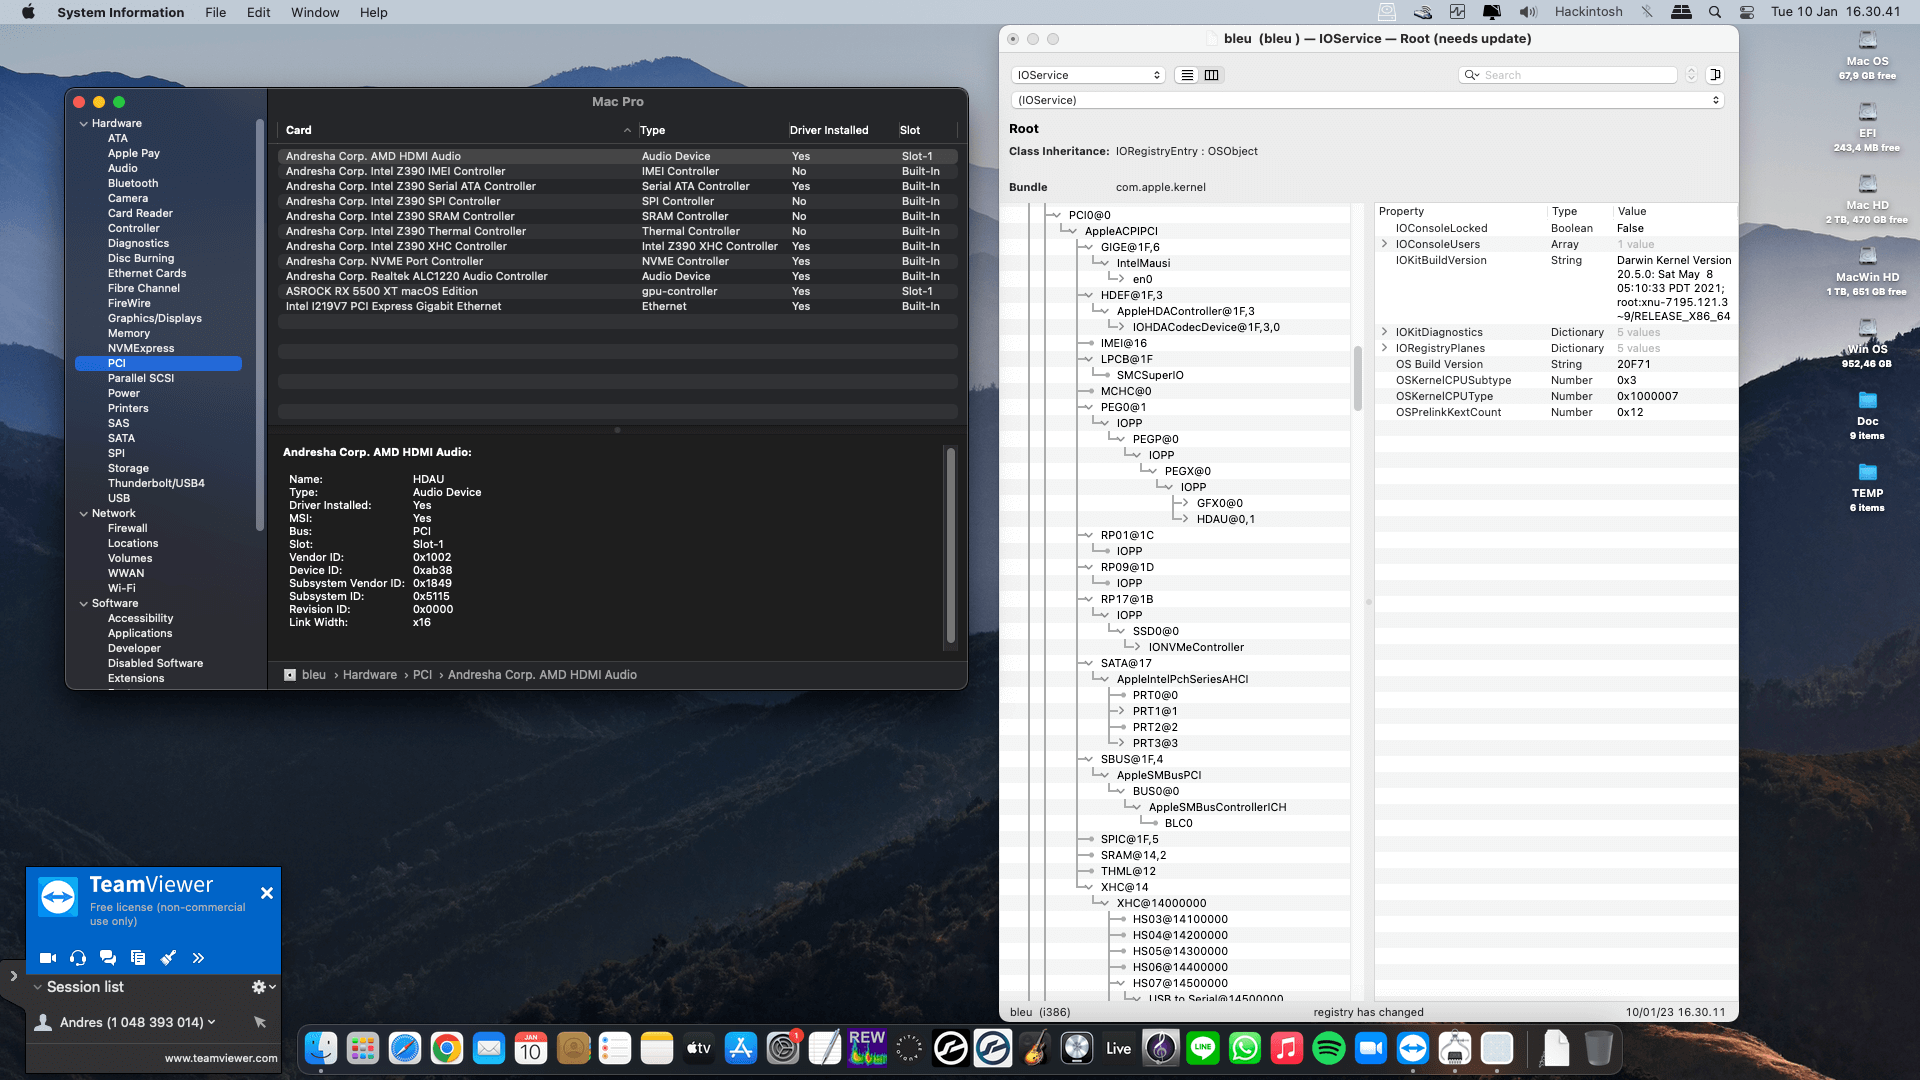Open TeamViewer chat bubbles icon
The height and width of the screenshot is (1080, 1920).
[108, 958]
